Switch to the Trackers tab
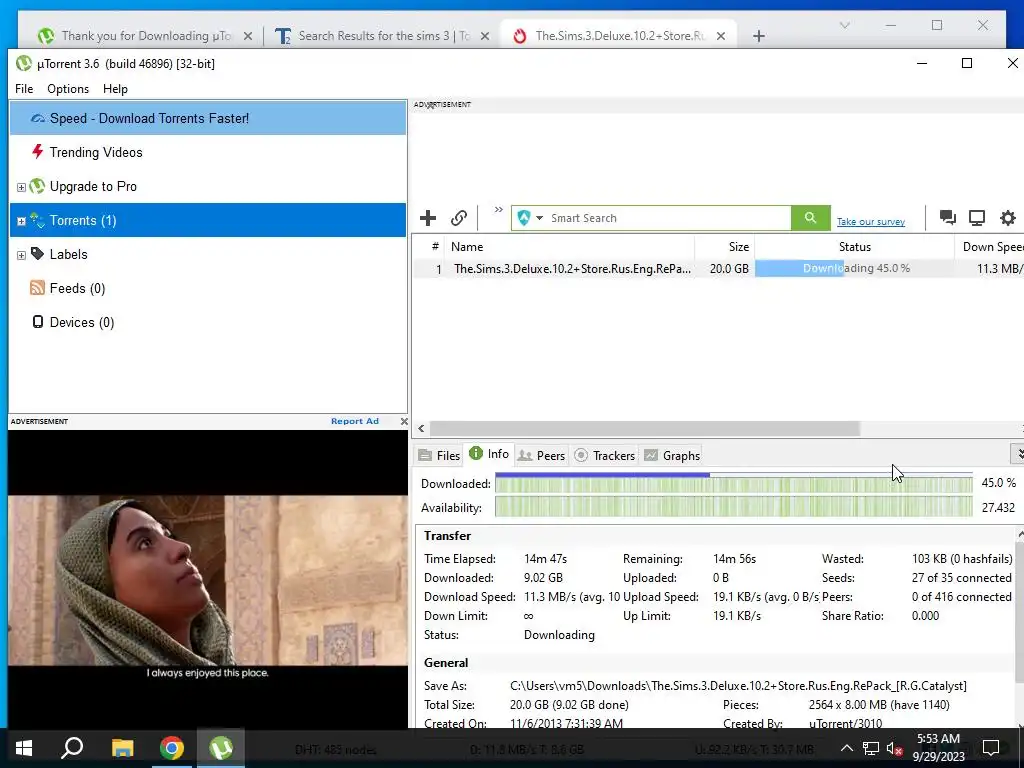Viewport: 1024px width, 768px height. [604, 455]
